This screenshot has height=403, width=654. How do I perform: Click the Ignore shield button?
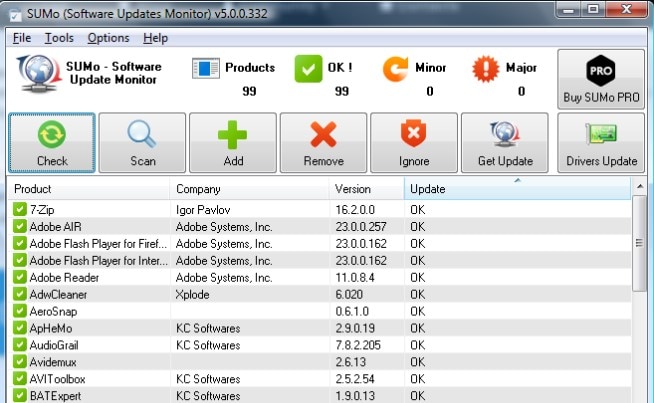(414, 143)
